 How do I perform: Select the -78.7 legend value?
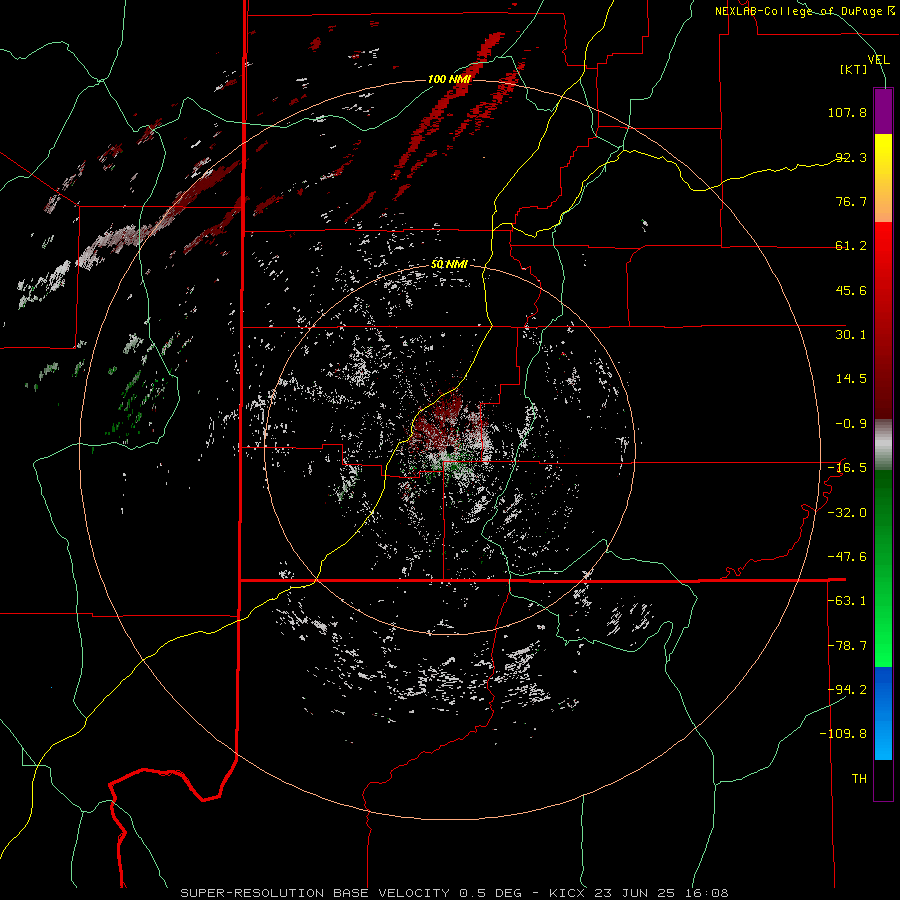847,646
